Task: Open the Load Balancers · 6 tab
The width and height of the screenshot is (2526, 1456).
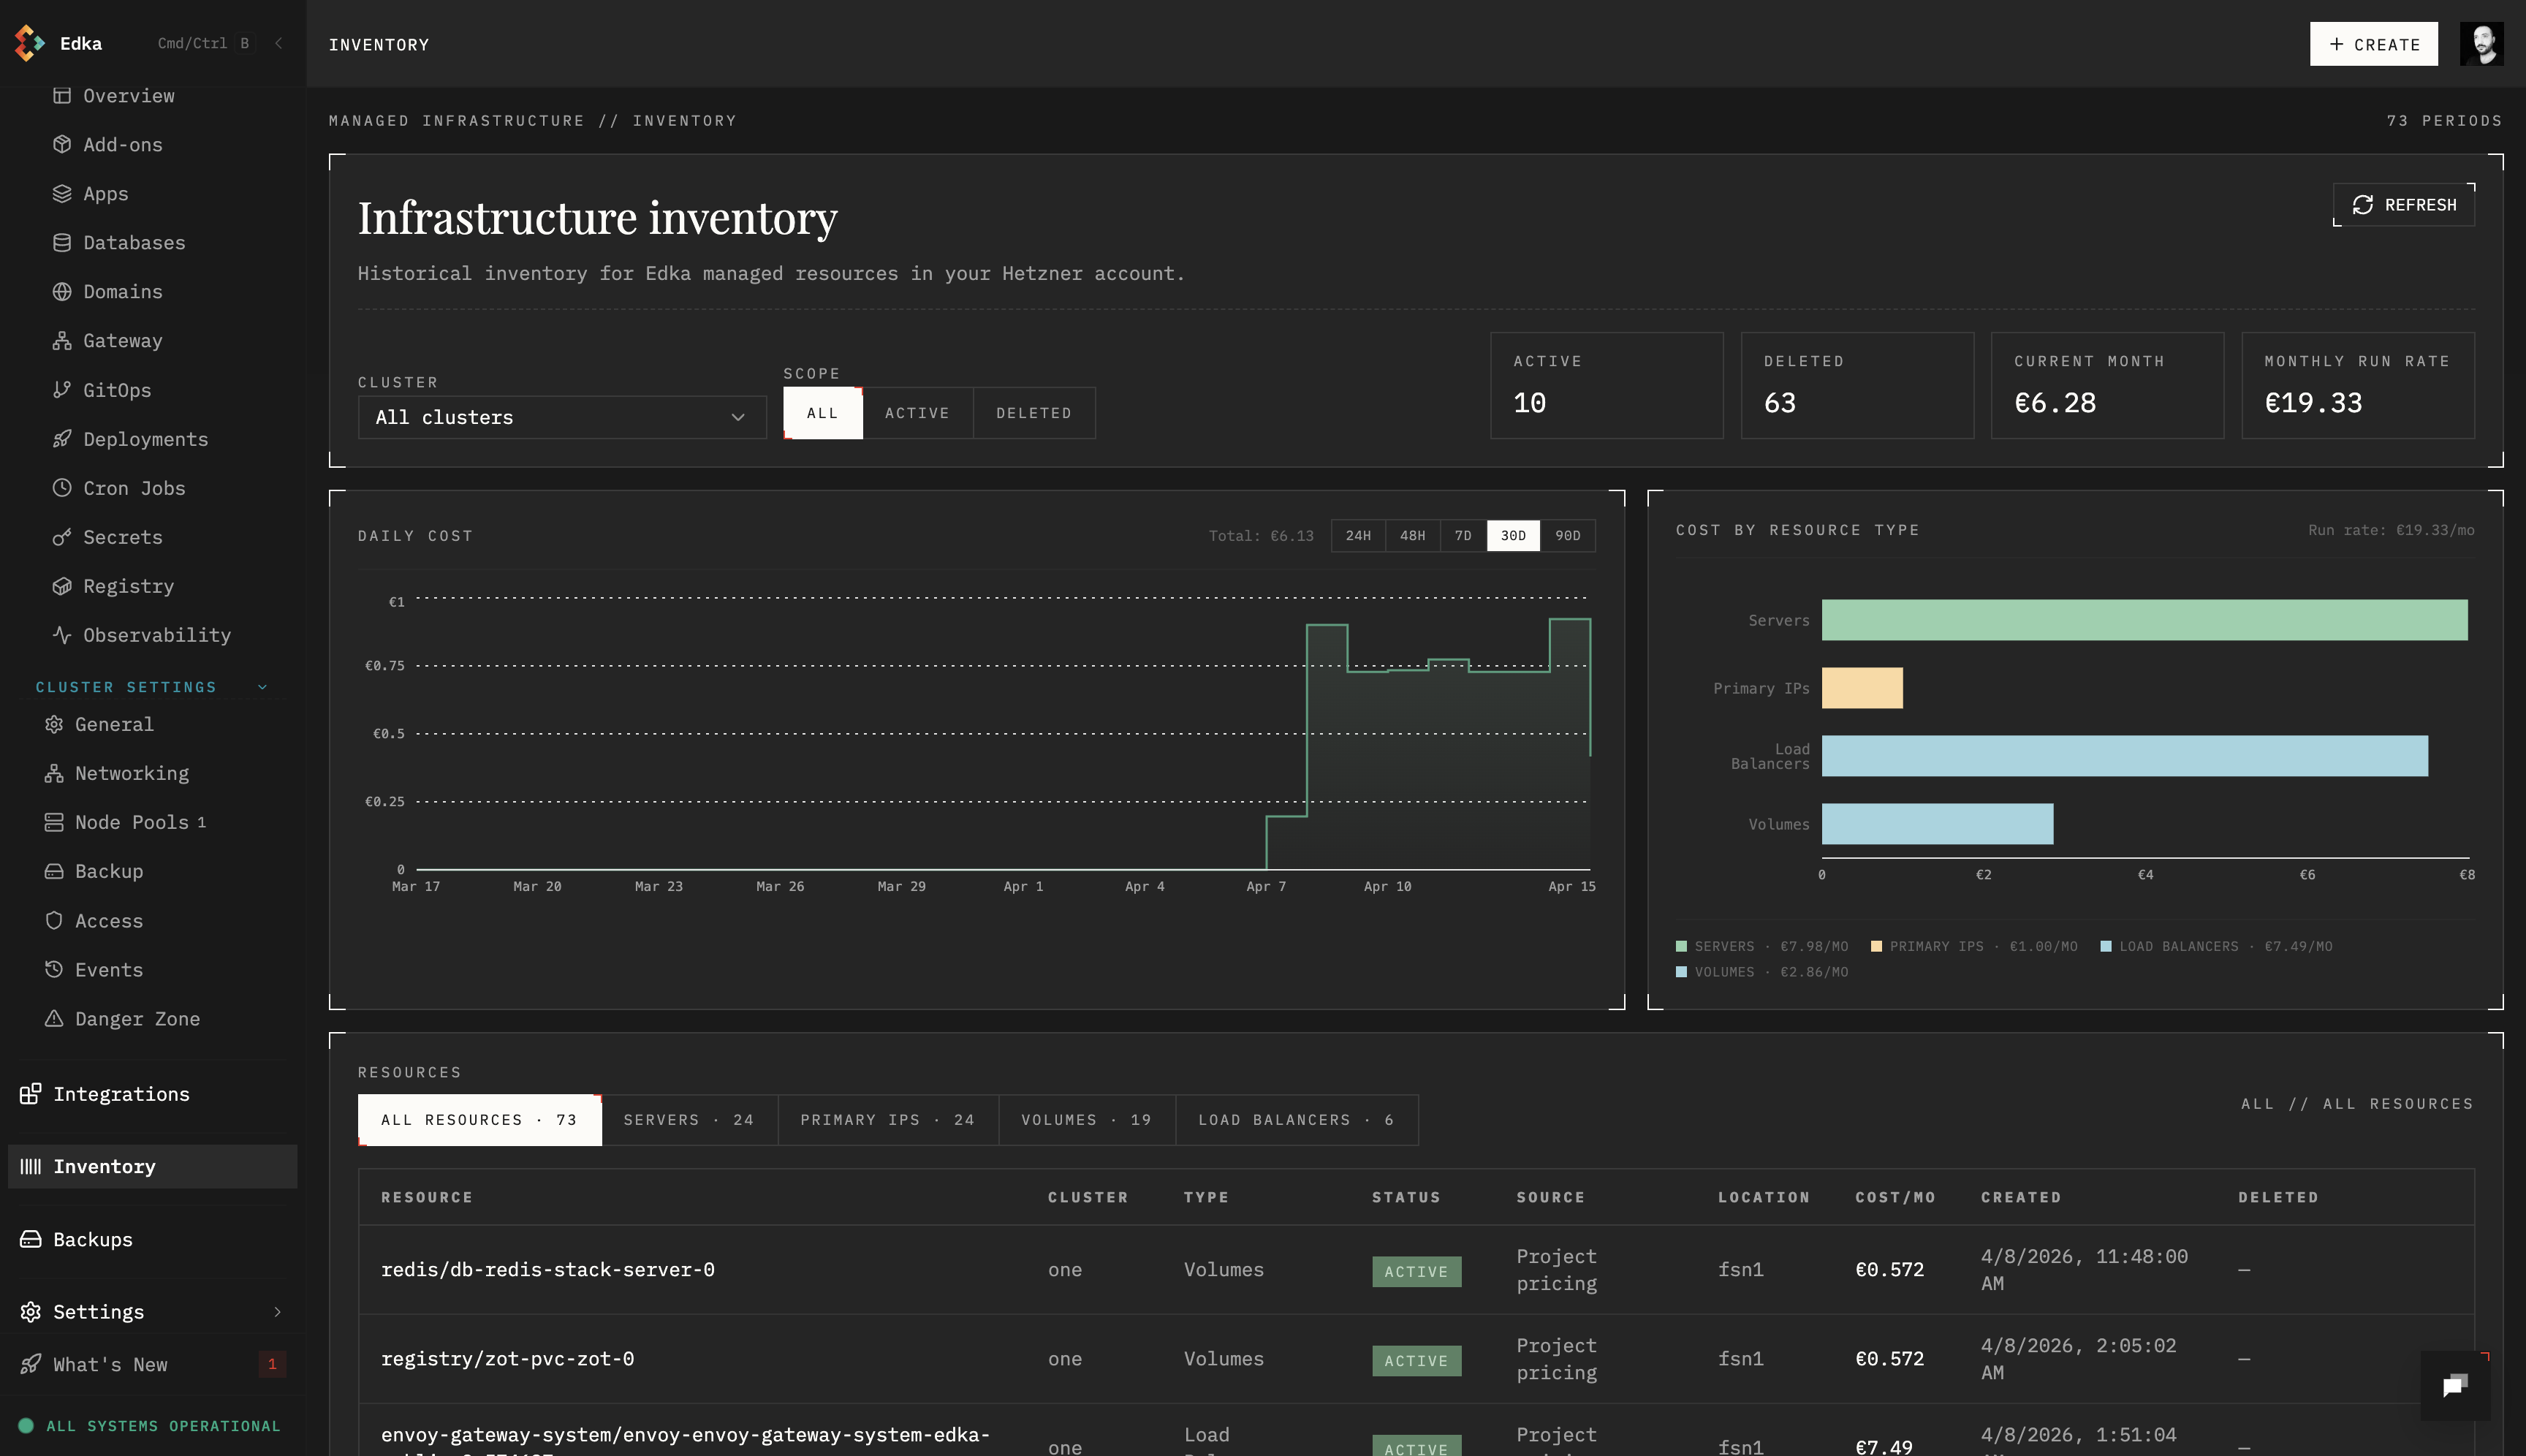Action: click(1296, 1120)
